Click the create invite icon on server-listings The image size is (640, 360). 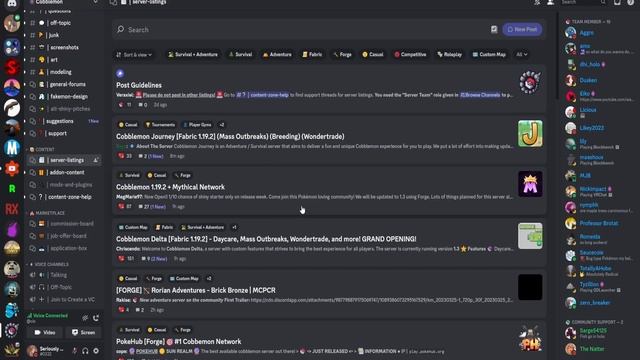pyautogui.click(x=96, y=160)
